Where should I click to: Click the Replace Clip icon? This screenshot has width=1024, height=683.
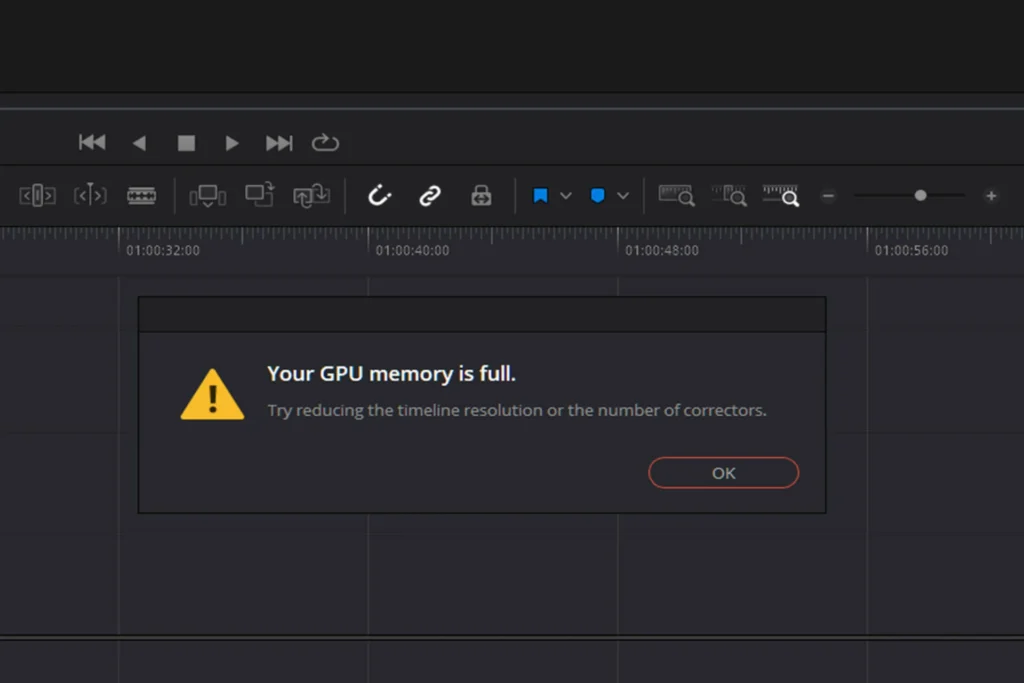(x=311, y=195)
